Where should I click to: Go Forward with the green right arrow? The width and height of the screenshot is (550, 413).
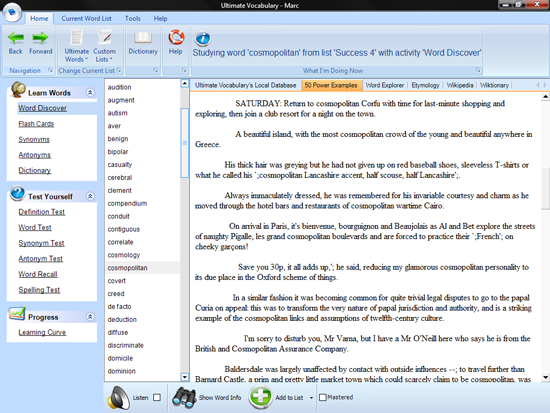click(x=40, y=38)
